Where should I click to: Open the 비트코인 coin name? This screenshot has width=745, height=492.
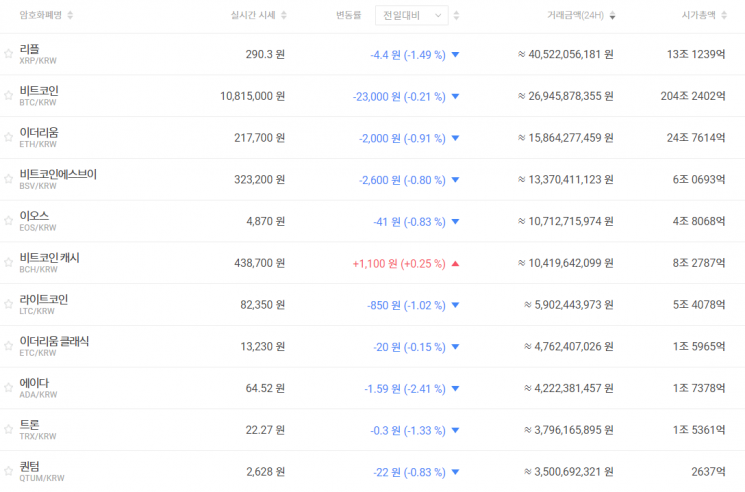click(39, 91)
